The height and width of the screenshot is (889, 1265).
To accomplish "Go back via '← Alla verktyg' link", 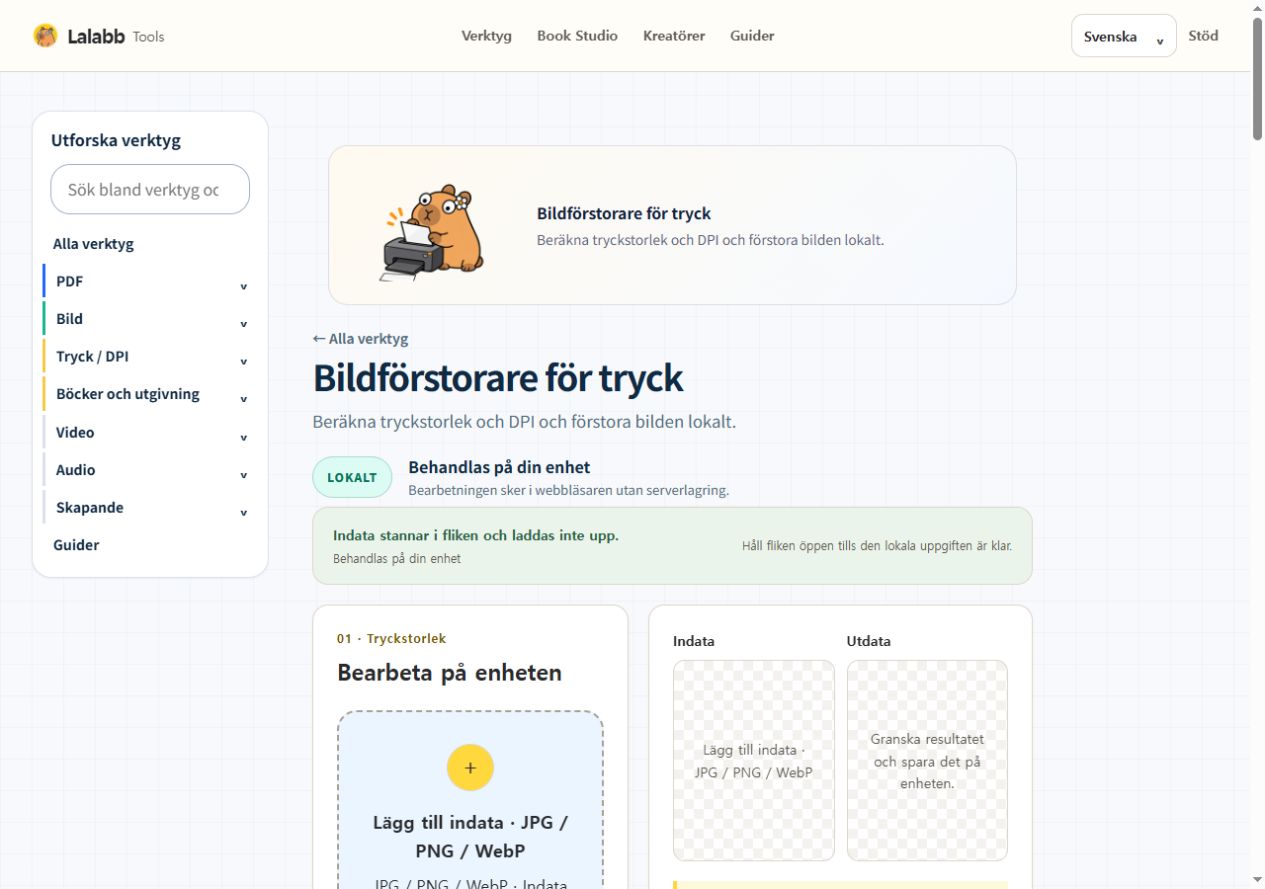I will [360, 338].
